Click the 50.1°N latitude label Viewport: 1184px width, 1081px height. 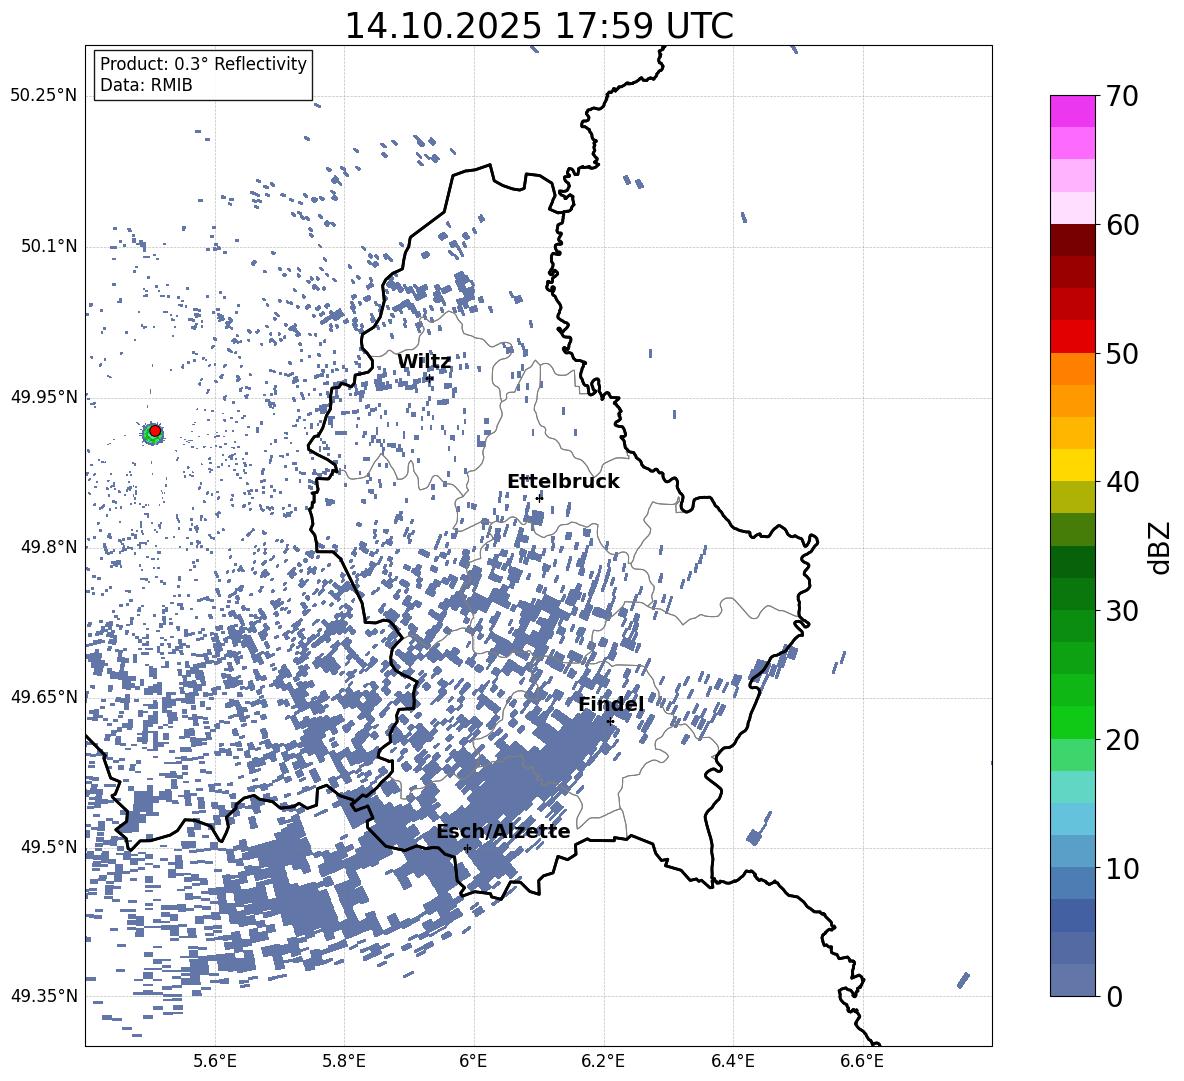pyautogui.click(x=48, y=246)
